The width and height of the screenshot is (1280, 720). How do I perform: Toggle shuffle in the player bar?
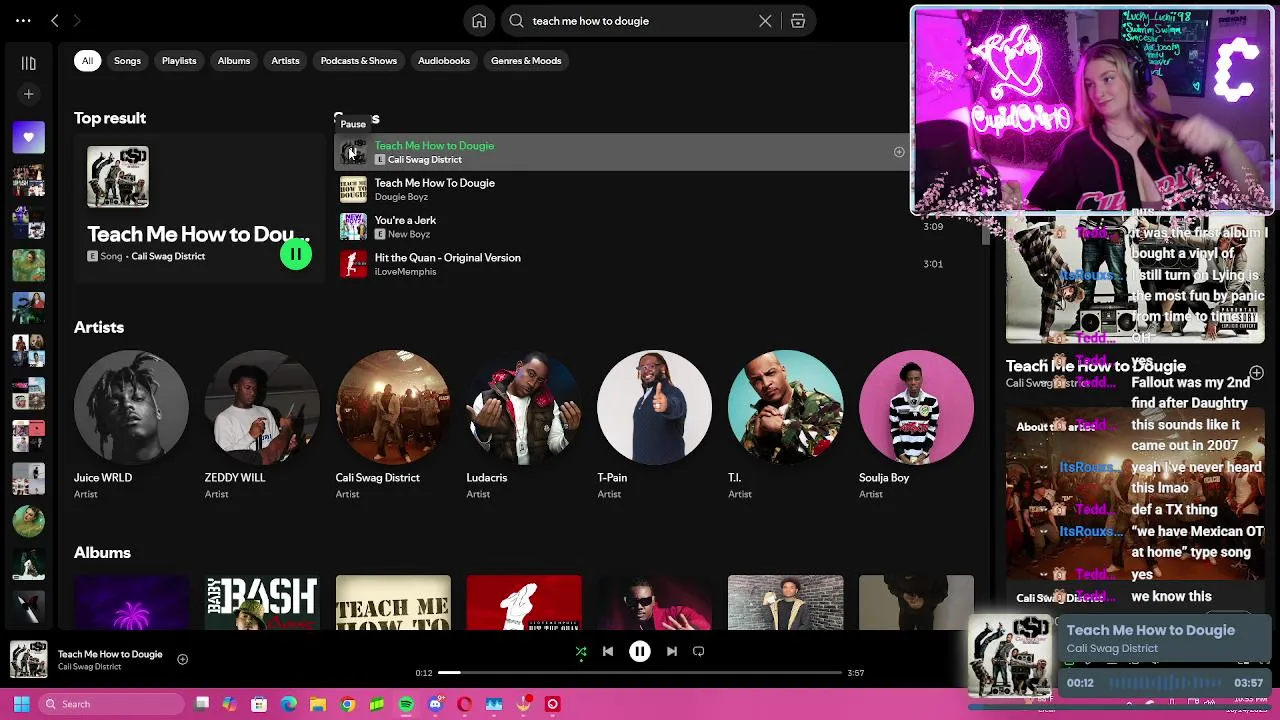point(581,652)
